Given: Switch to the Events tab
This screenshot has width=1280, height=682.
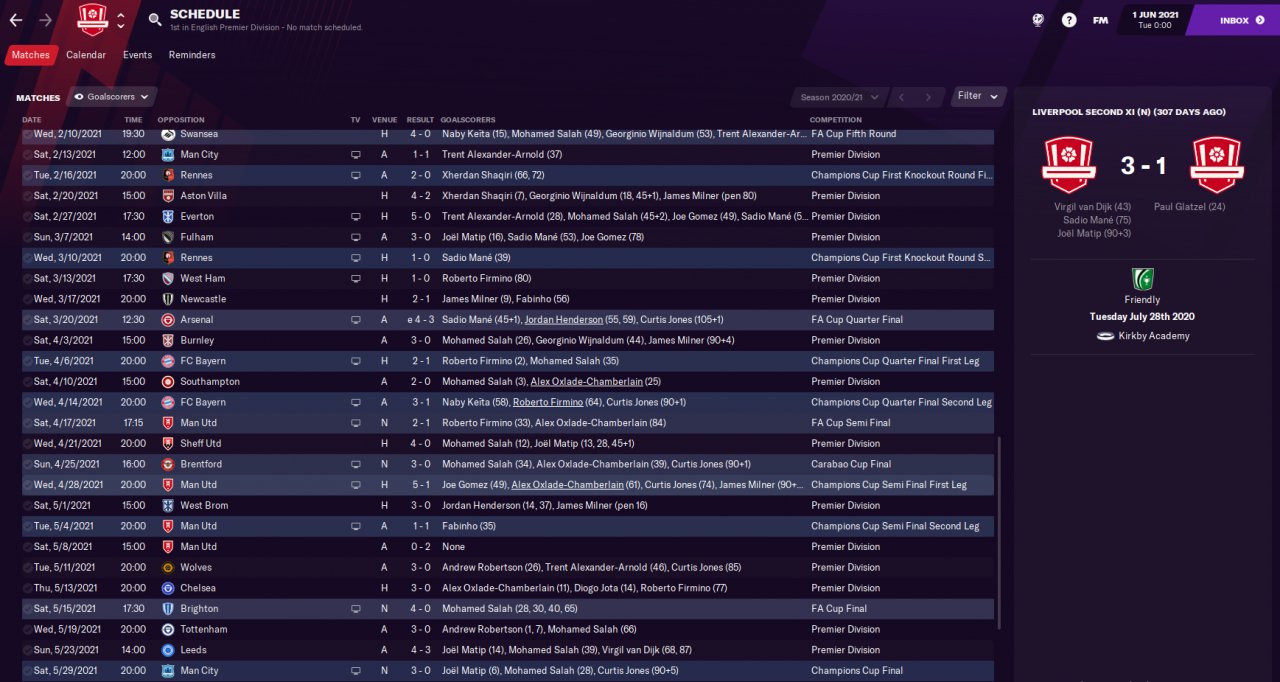Looking at the screenshot, I should point(137,55).
